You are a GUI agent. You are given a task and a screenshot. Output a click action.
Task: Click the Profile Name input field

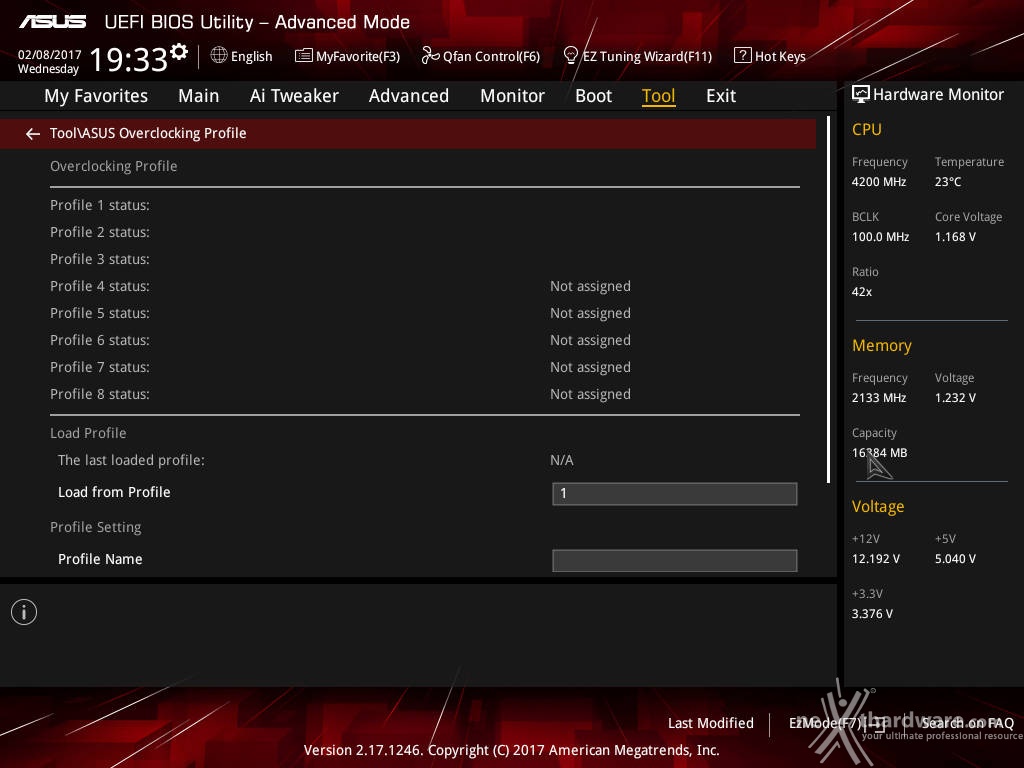tap(675, 560)
